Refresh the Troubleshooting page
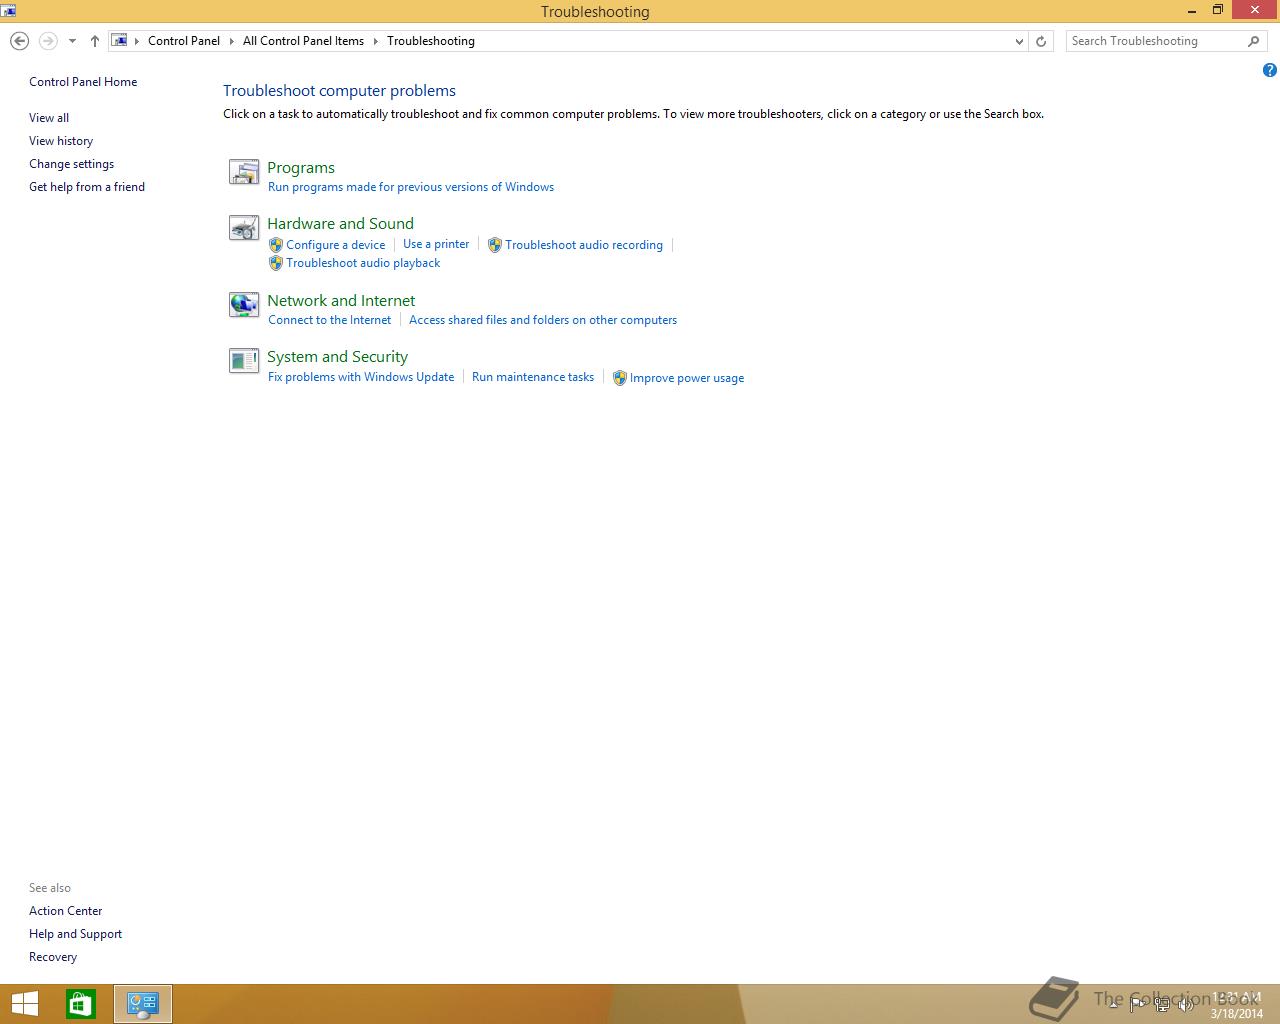This screenshot has width=1280, height=1024. [1041, 41]
